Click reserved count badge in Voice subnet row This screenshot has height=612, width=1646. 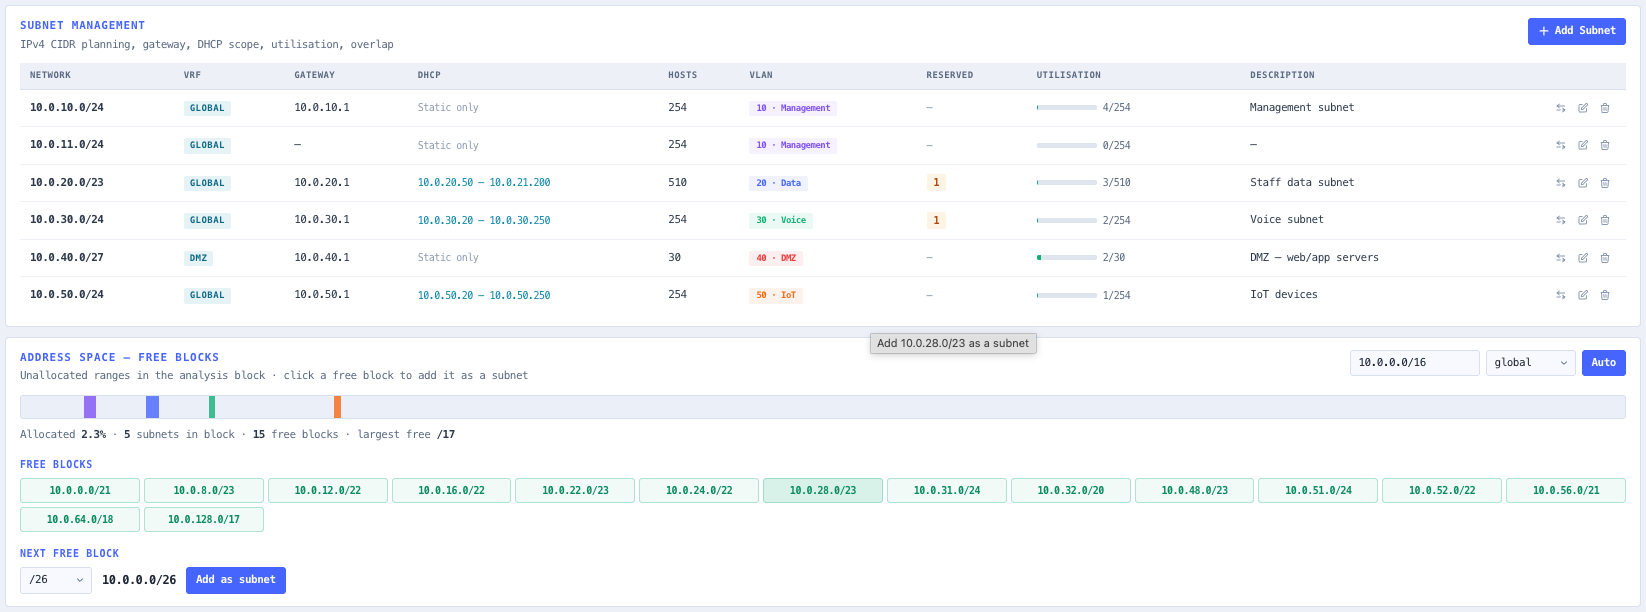tap(936, 220)
